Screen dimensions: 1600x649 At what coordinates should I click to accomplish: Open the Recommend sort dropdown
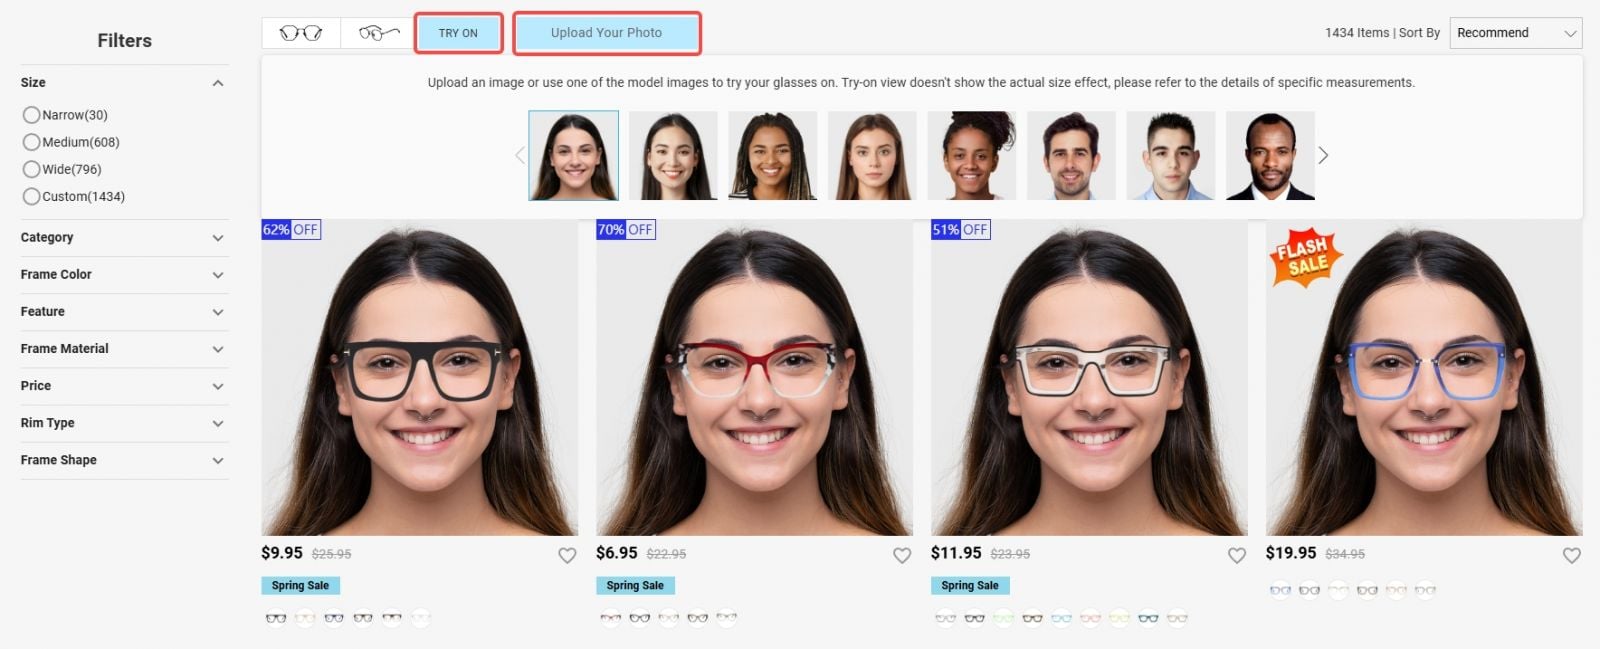click(x=1515, y=33)
